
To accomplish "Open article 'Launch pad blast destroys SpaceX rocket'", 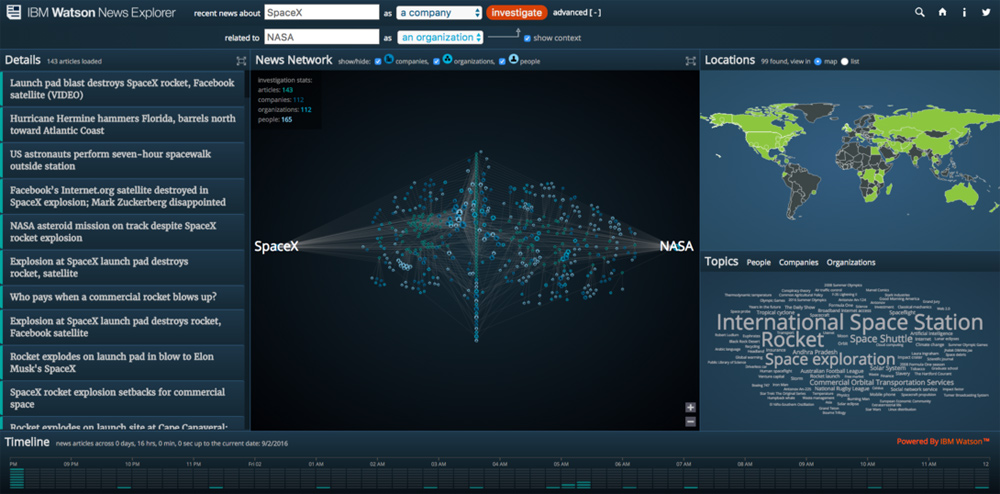I will click(122, 89).
